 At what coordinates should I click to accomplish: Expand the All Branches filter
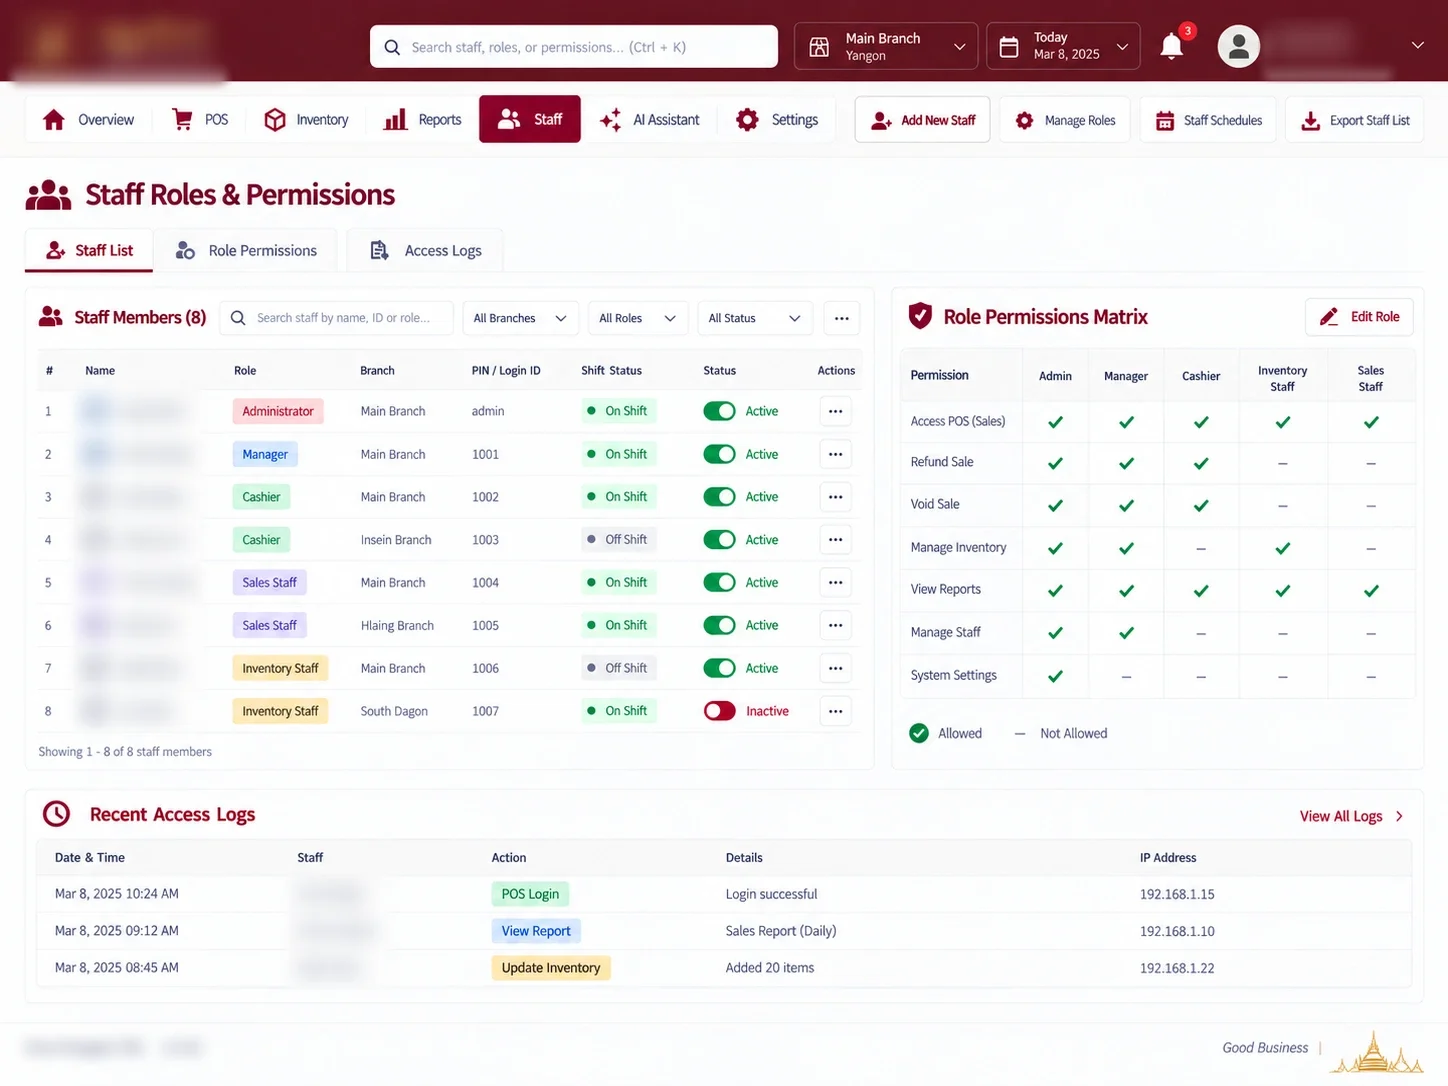520,318
